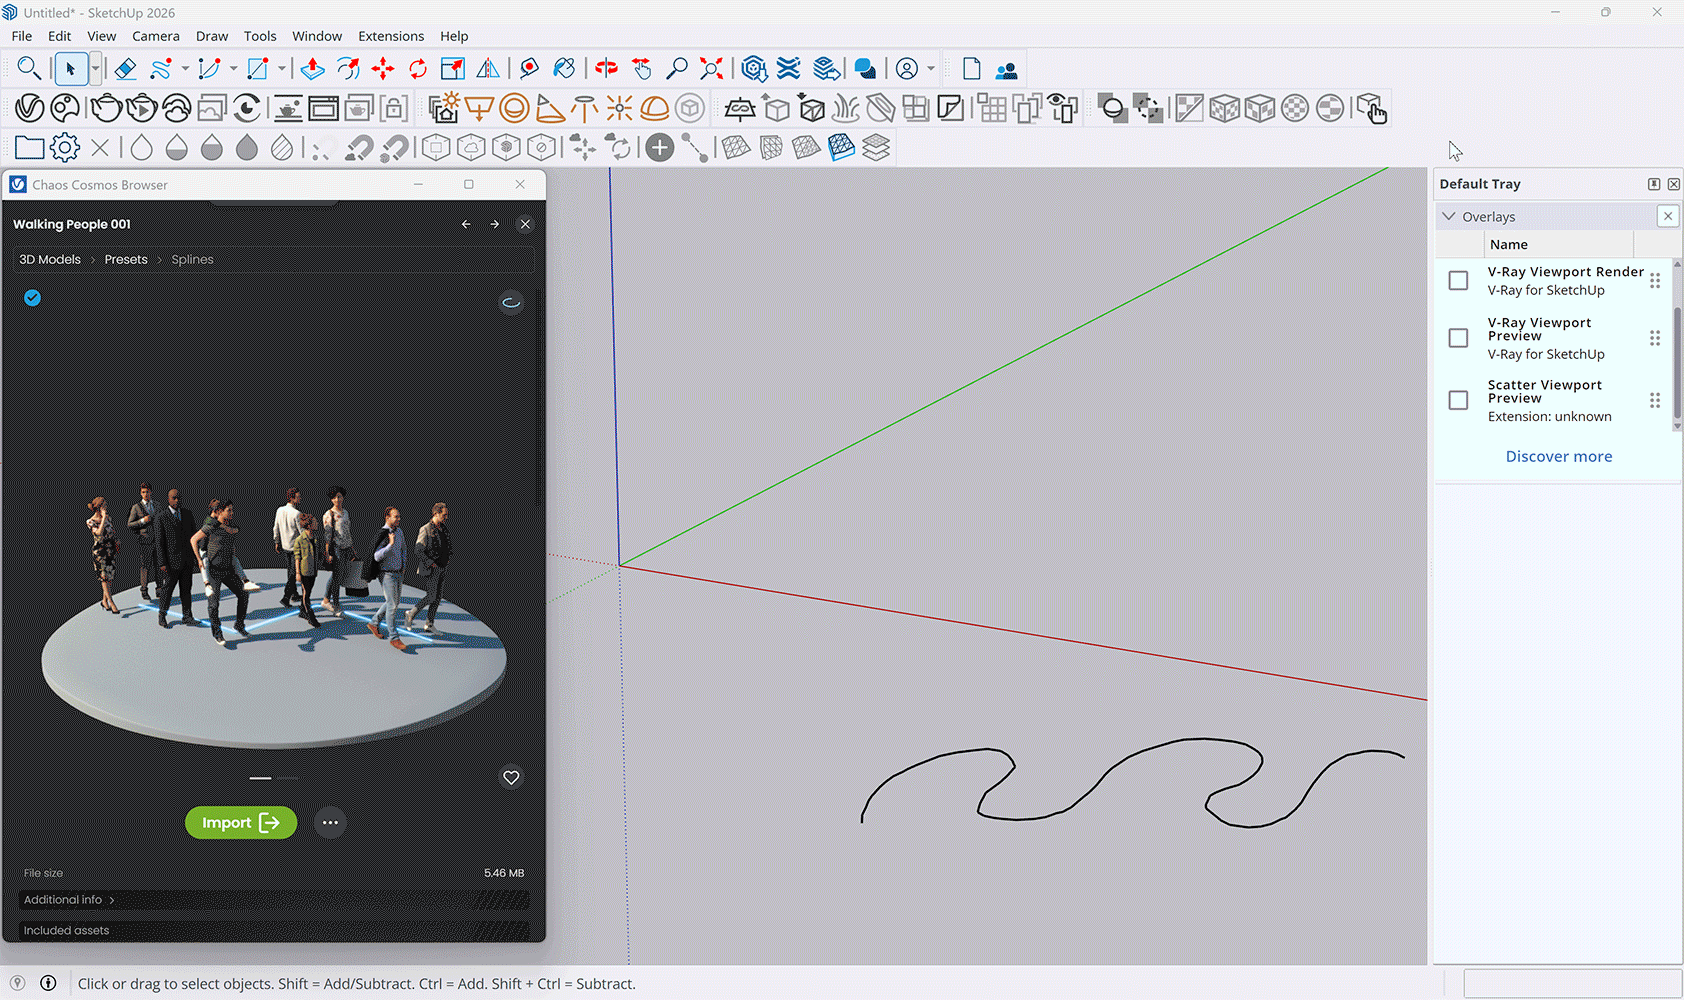Start V-Ray render with the teapot icon
Screen dimensions: 1684x1000
click(106, 108)
